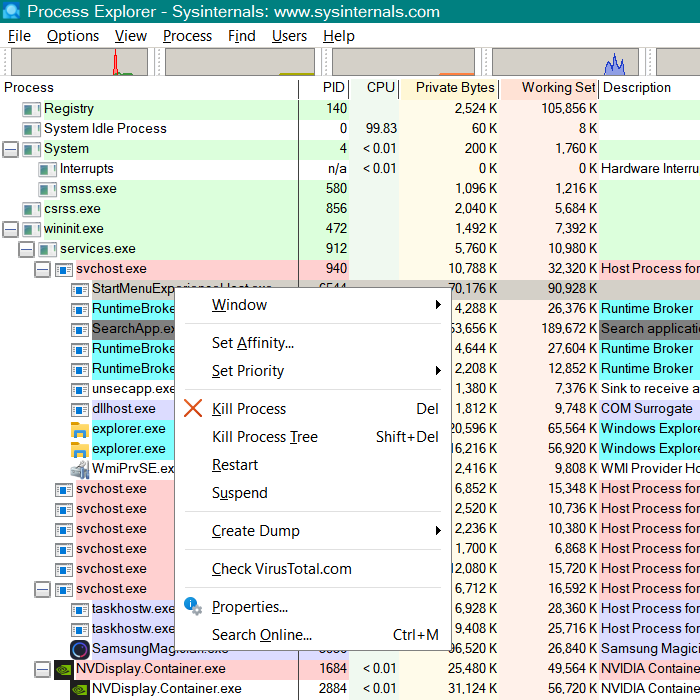
Task: Open the Create Dump submenu
Action: tap(312, 531)
